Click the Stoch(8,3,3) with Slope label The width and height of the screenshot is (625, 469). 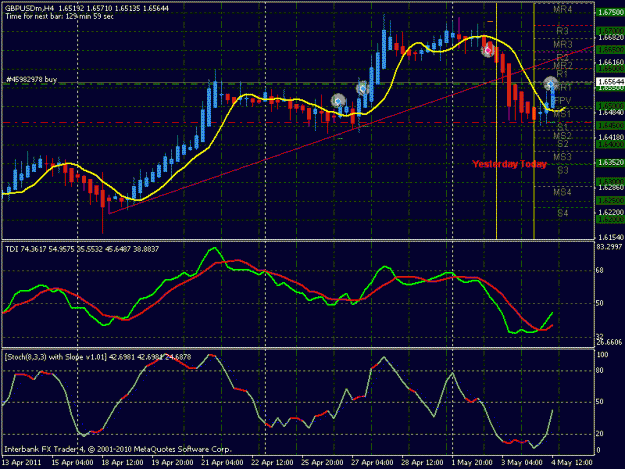[98, 357]
